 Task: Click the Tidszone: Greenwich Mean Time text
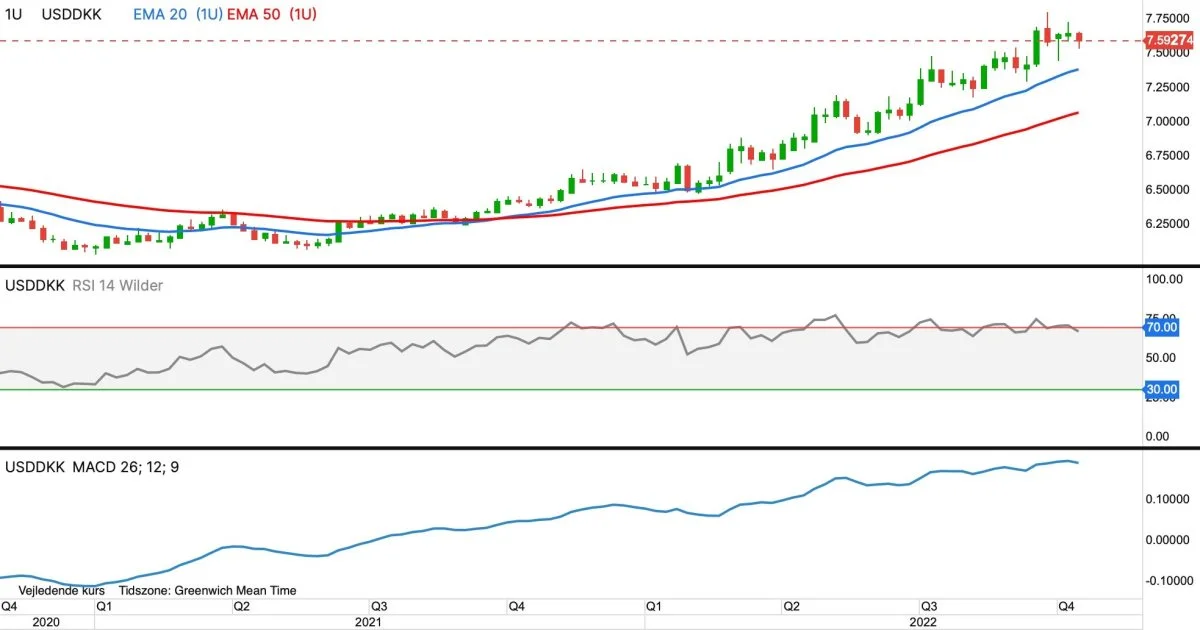[x=207, y=591]
